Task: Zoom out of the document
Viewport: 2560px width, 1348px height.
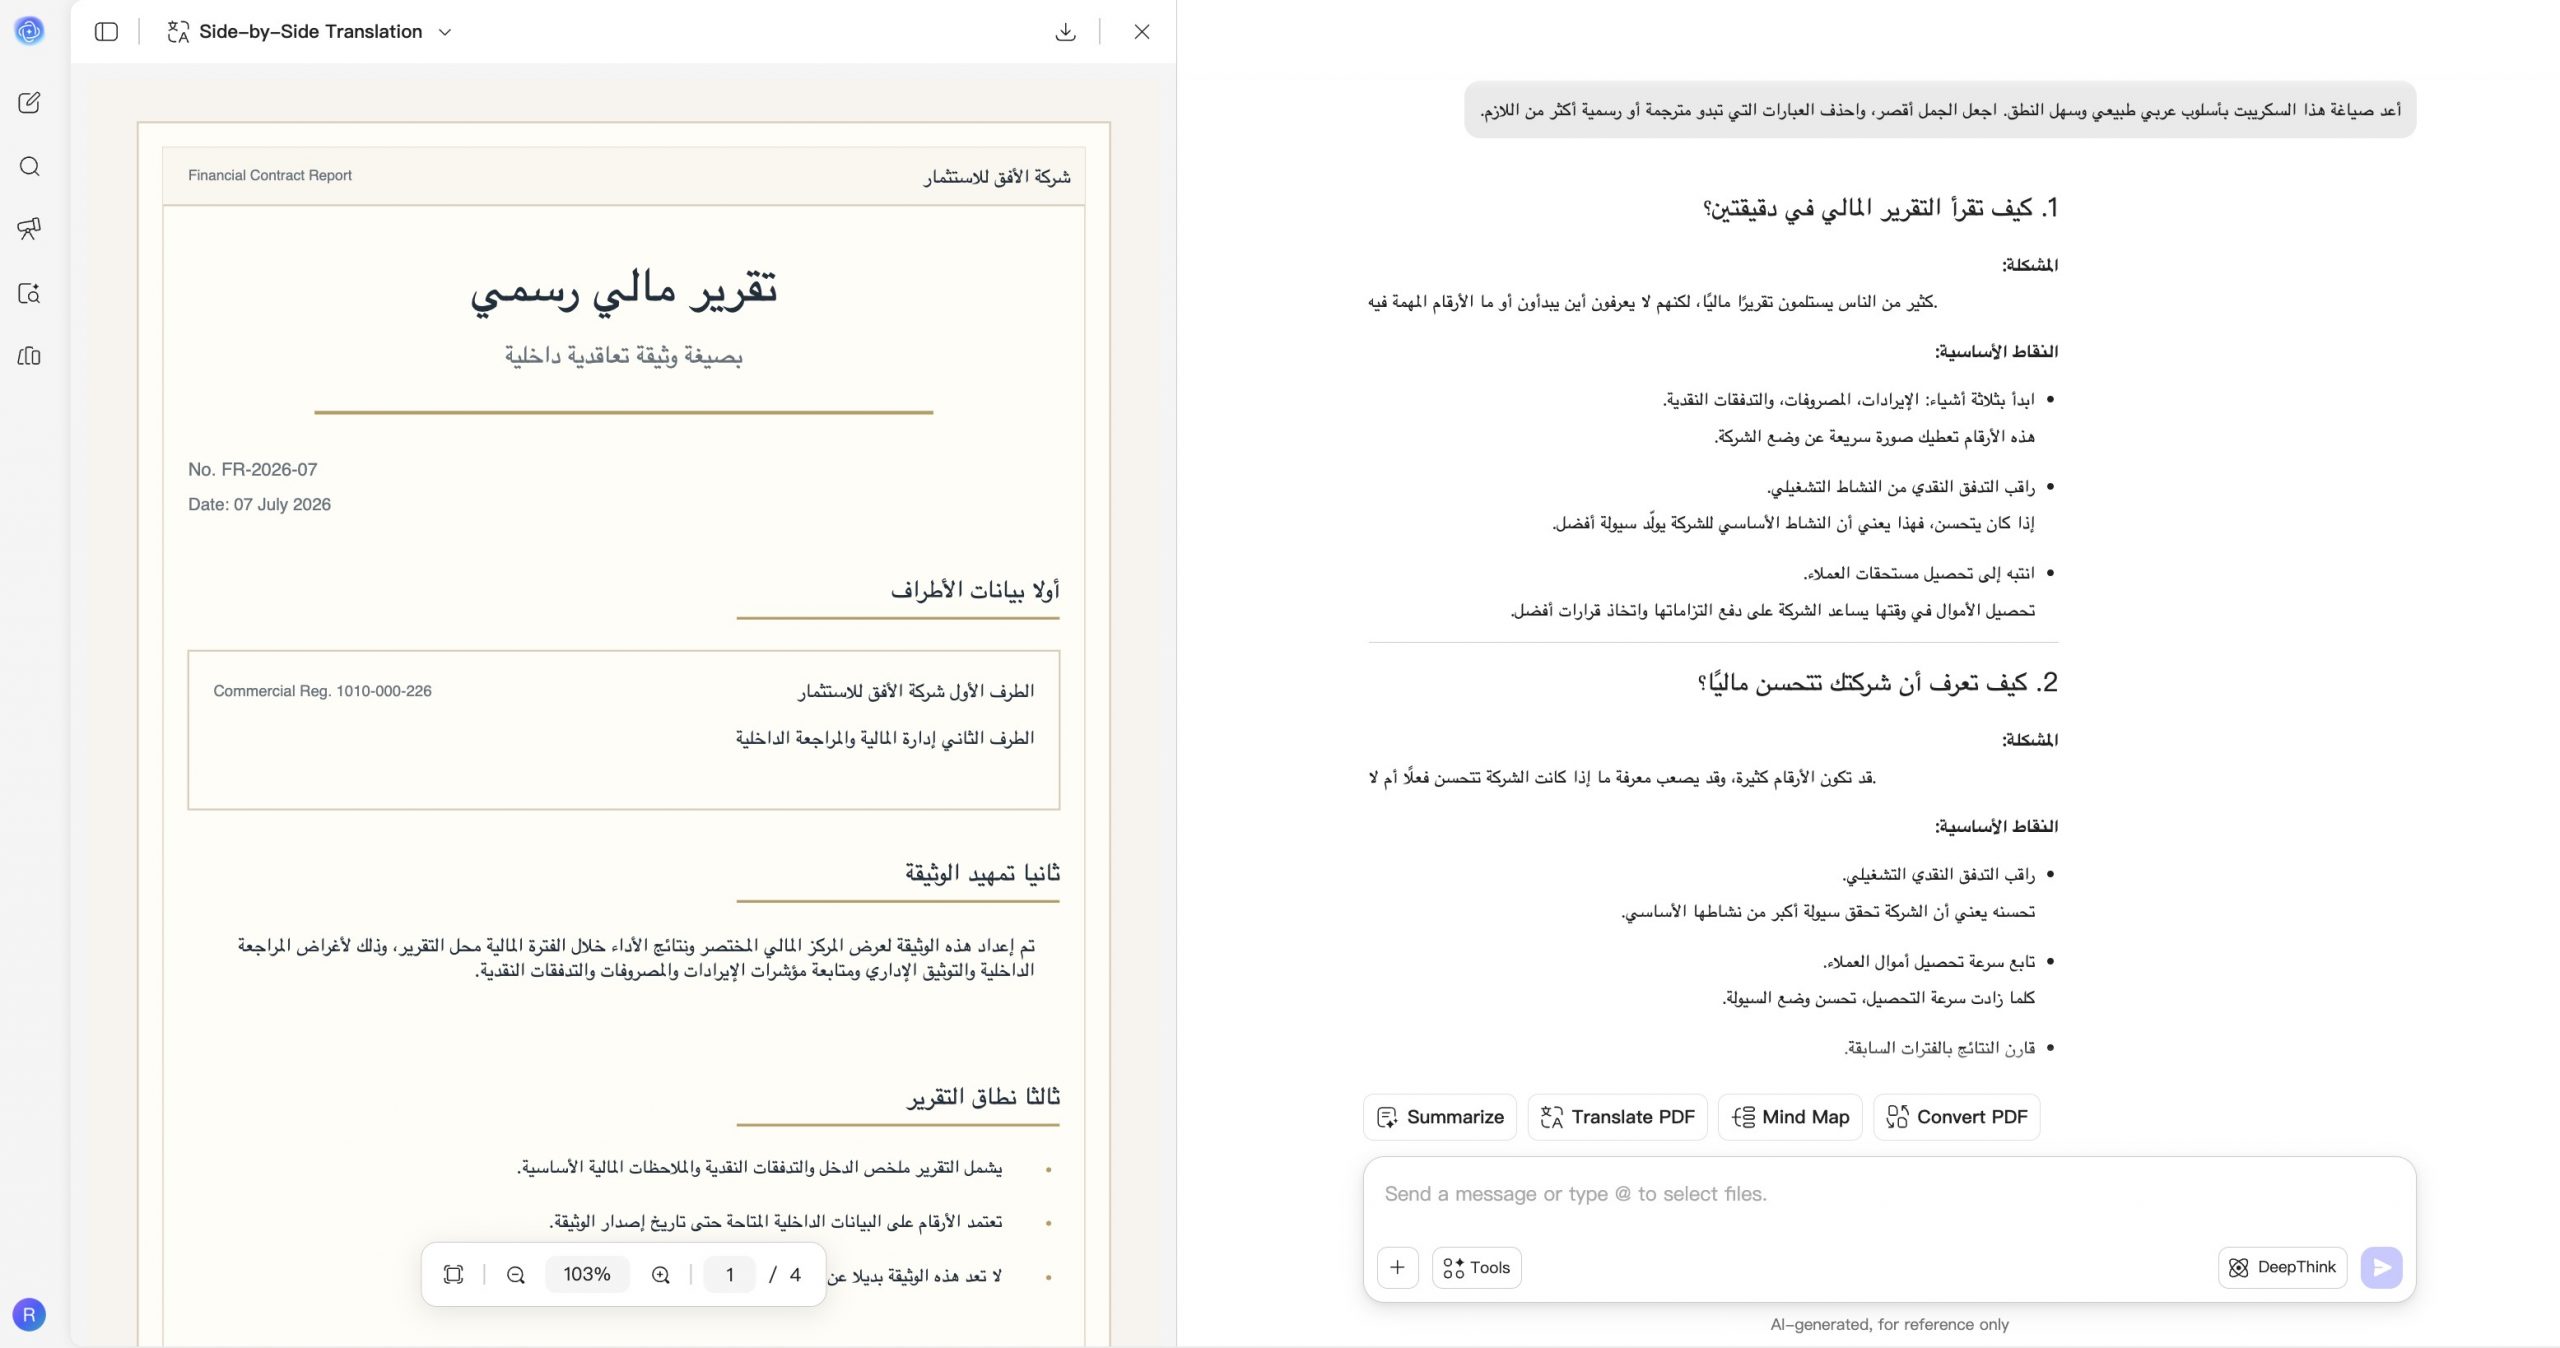Action: [x=515, y=1274]
